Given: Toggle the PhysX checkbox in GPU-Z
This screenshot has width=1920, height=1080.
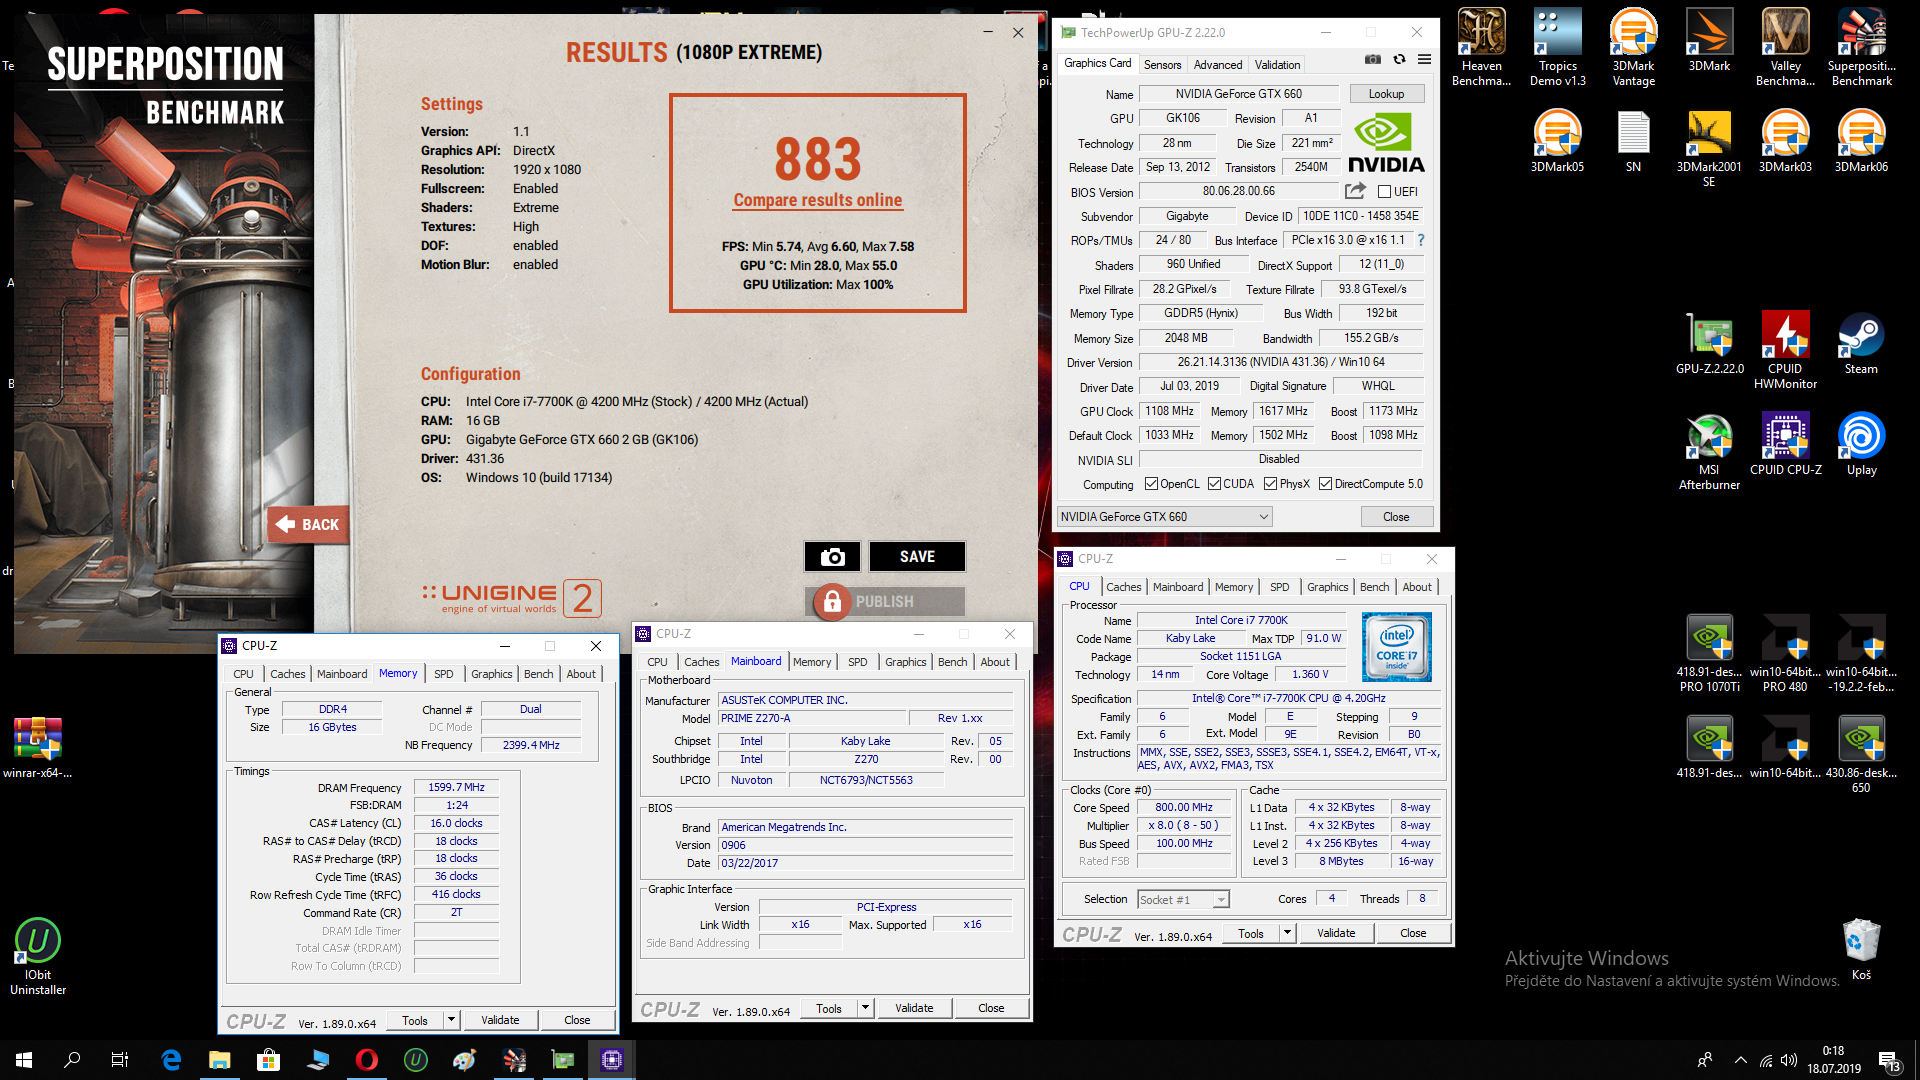Looking at the screenshot, I should coord(1270,484).
